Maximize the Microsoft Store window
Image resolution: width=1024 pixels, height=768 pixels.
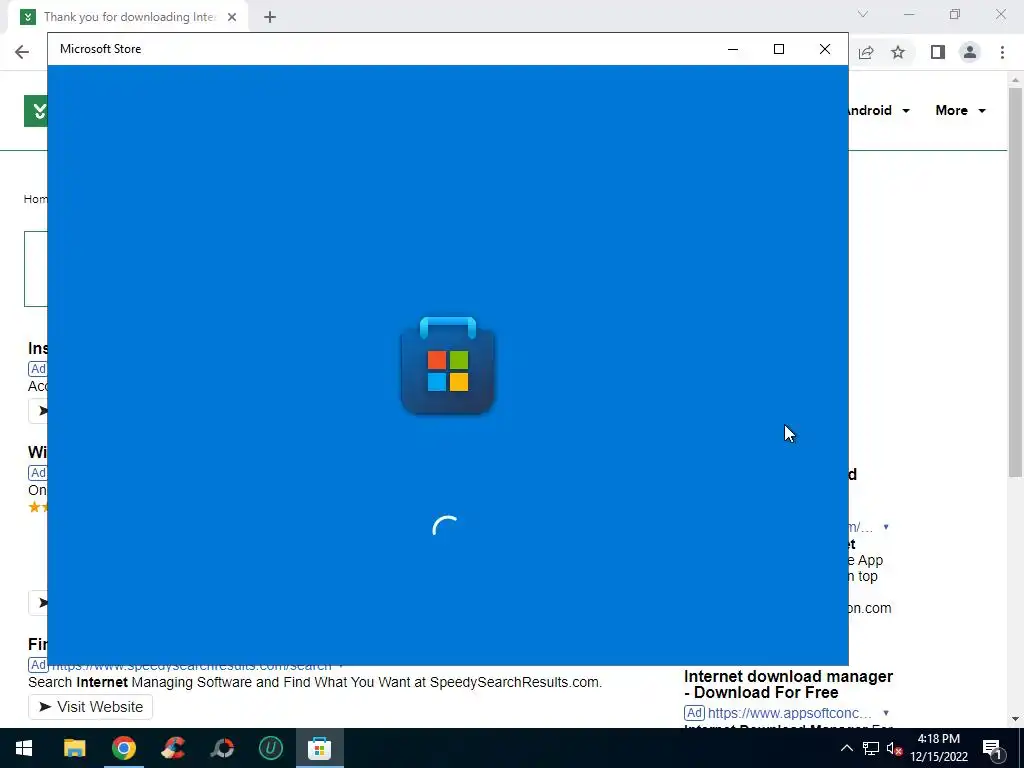[x=778, y=49]
